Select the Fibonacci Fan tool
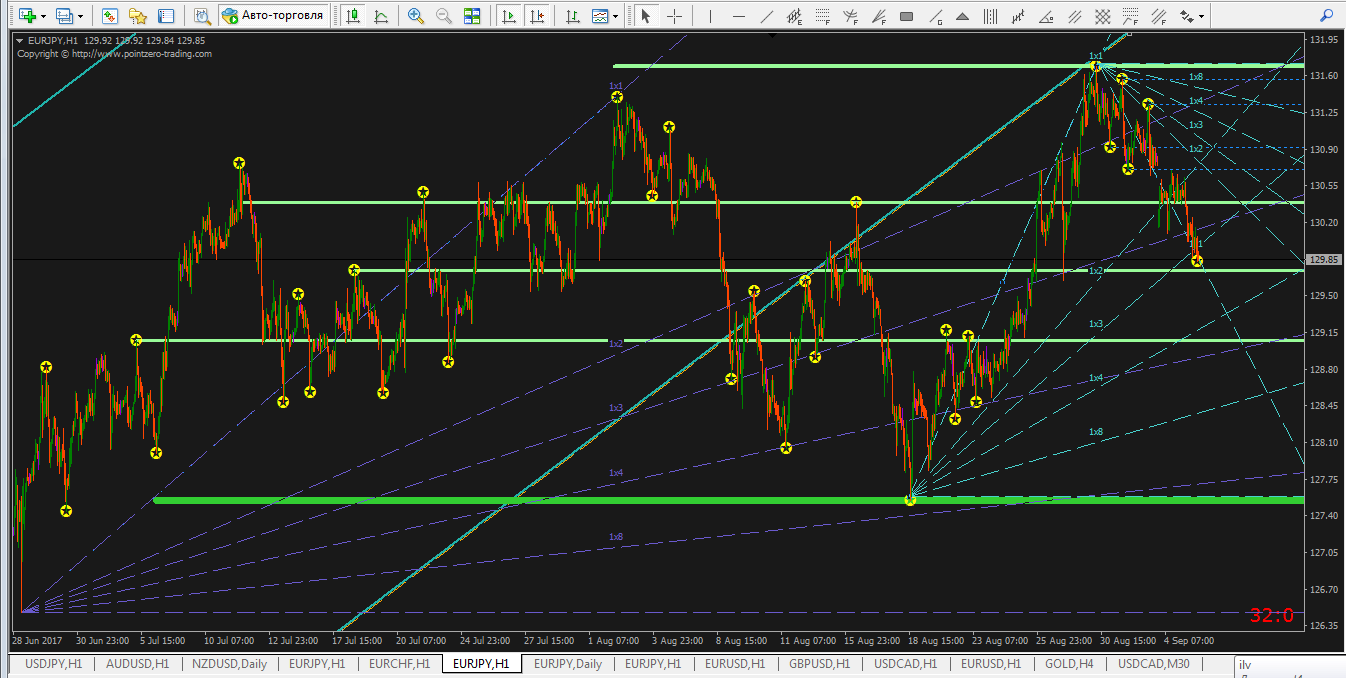1346x678 pixels. [879, 16]
